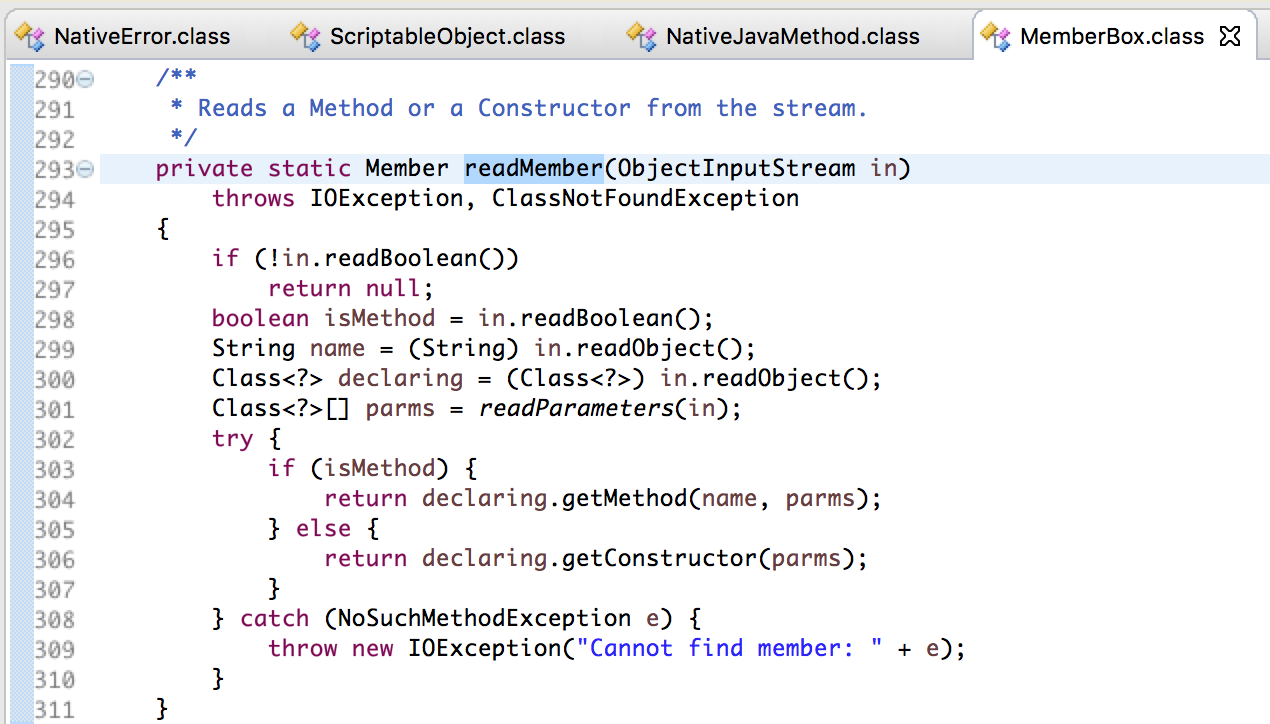This screenshot has height=724, width=1270.
Task: Collapse the Javadoc comment at line 290
Action: coord(85,79)
